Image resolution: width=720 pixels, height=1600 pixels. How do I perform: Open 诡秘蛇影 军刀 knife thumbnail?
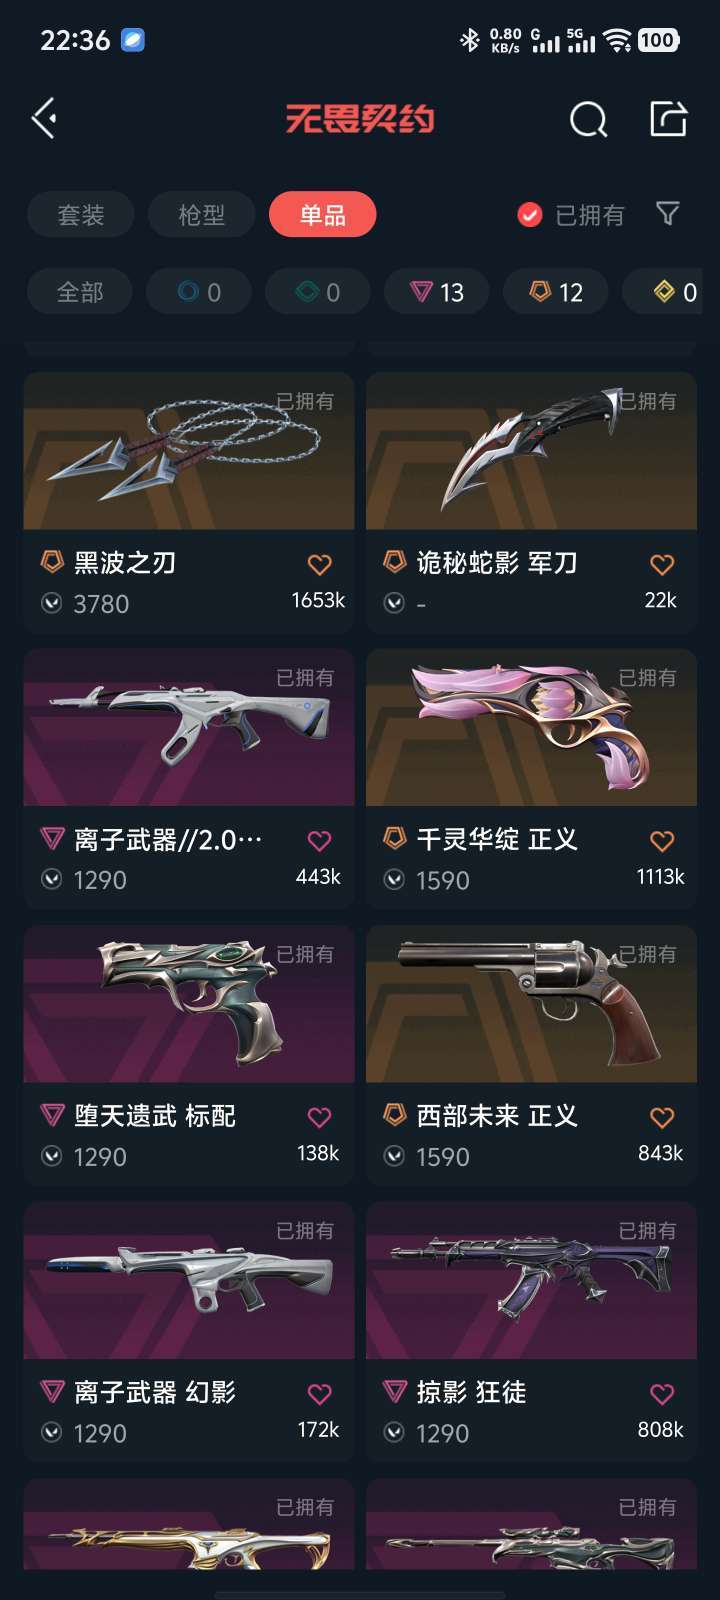pyautogui.click(x=531, y=451)
